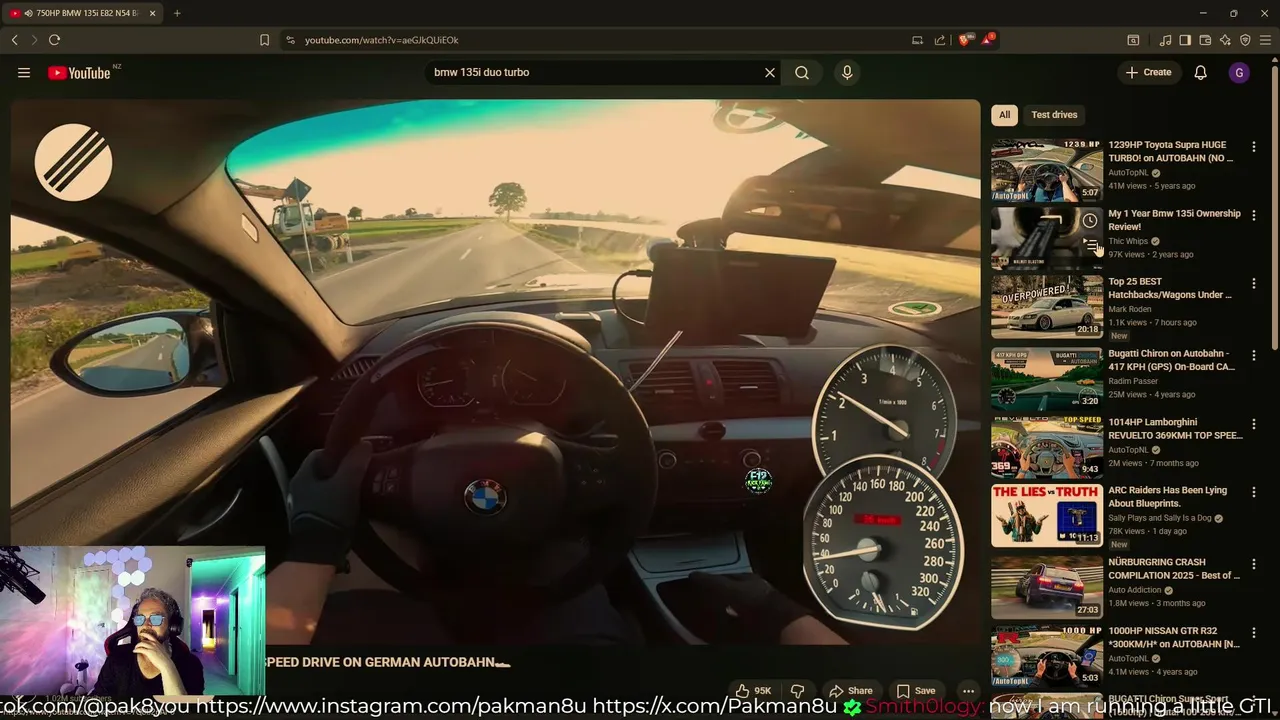Open the account avatar menu
Viewport: 1280px width, 720px height.
tap(1239, 72)
